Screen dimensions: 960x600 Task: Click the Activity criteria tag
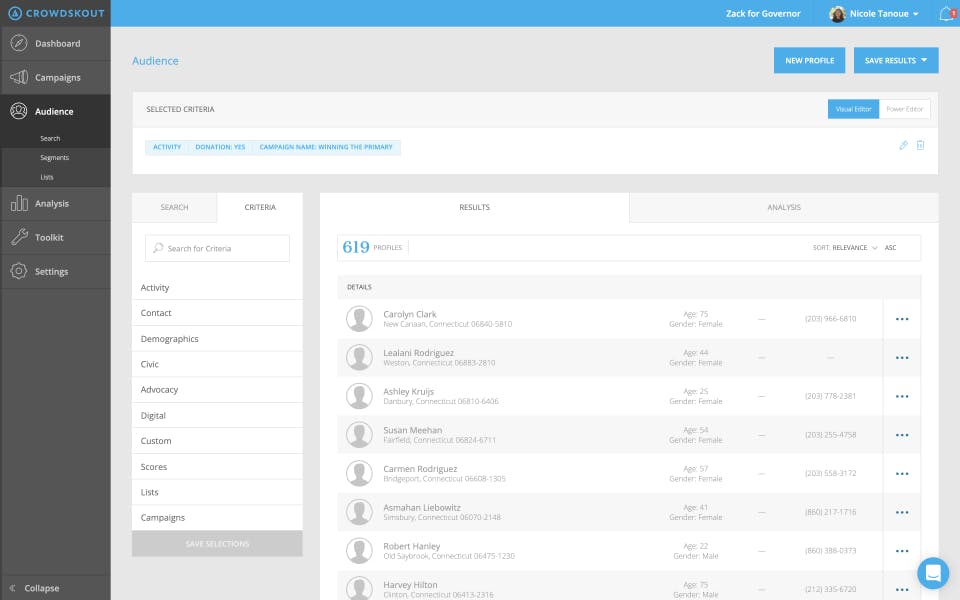pos(167,147)
